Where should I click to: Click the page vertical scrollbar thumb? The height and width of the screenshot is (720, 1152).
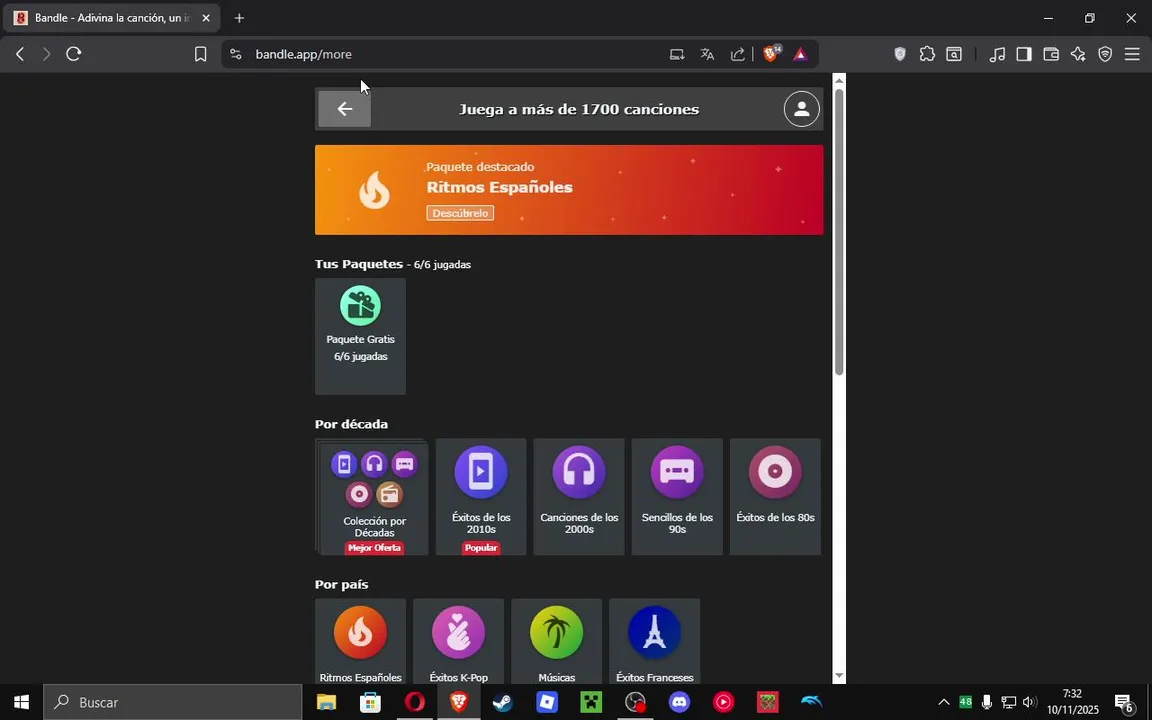[839, 232]
